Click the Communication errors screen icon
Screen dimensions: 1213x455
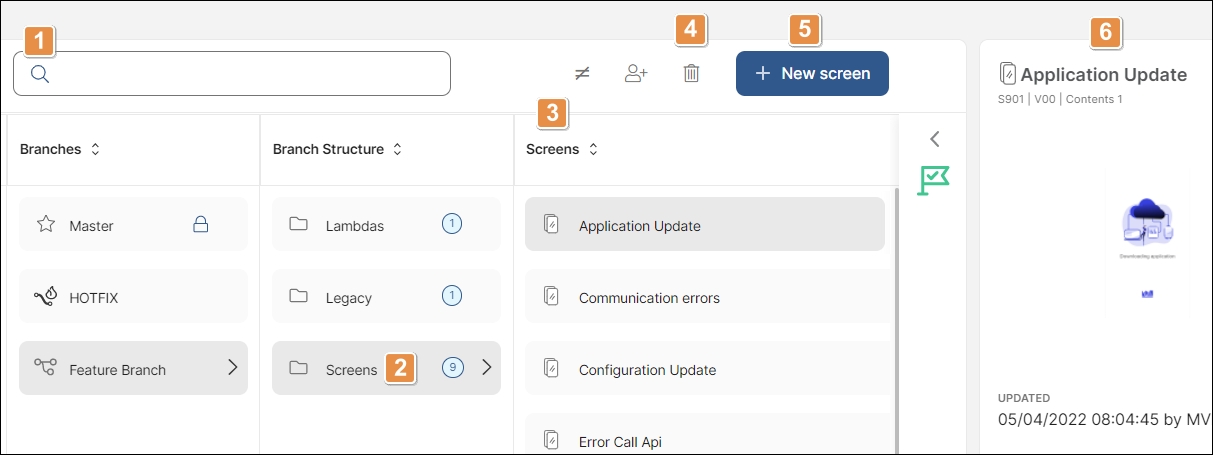(551, 296)
